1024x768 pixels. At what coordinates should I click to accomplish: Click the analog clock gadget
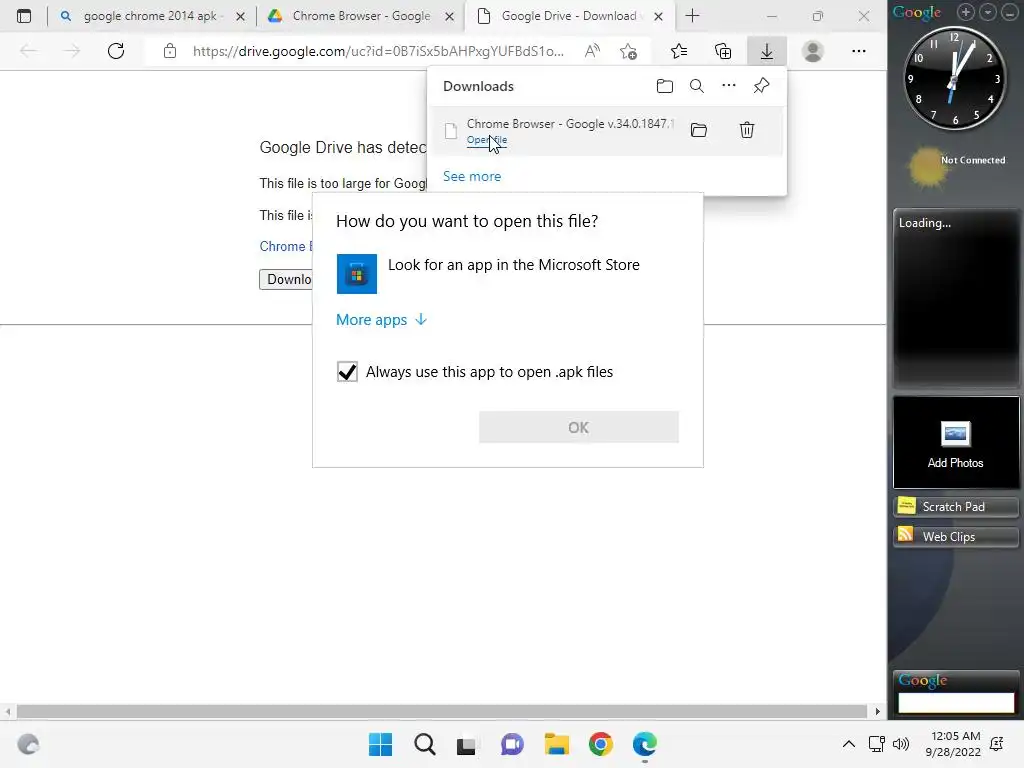click(x=954, y=78)
